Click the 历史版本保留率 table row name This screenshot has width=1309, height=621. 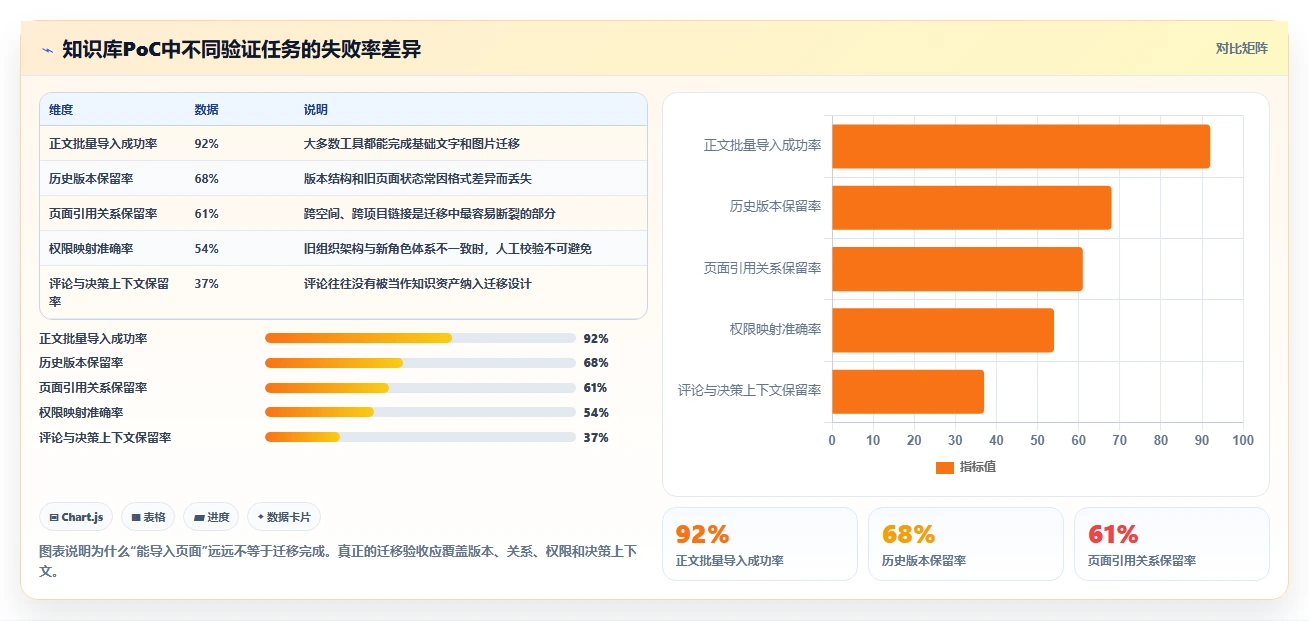(x=91, y=179)
